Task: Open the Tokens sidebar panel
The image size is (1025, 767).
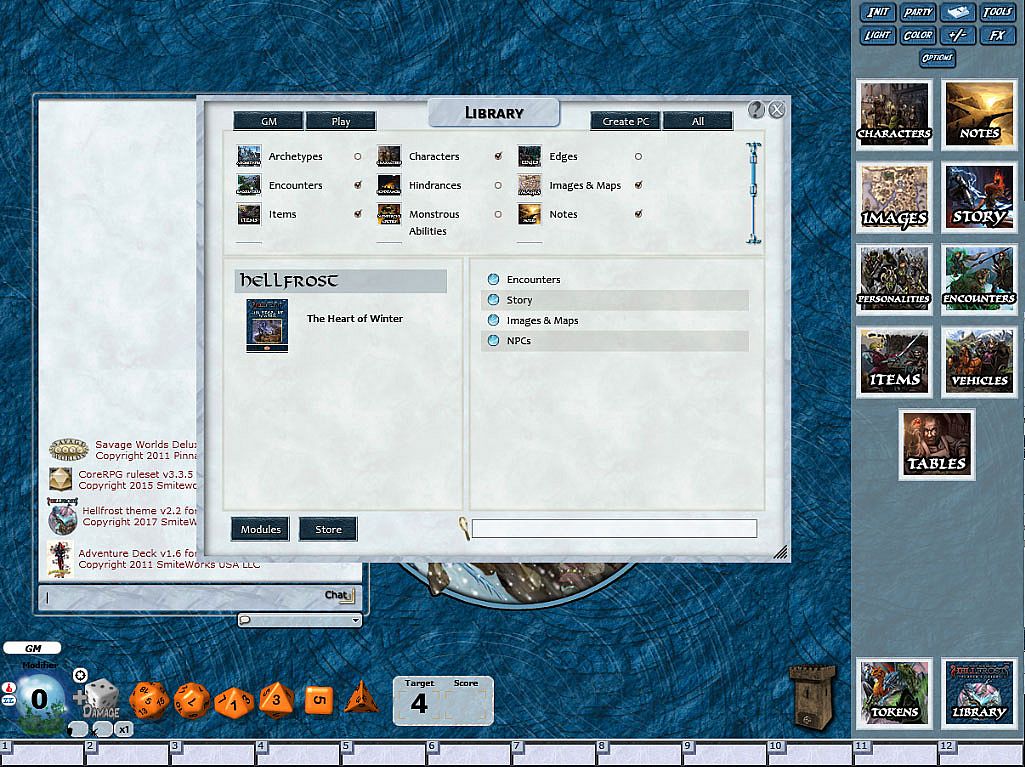Action: pos(894,694)
